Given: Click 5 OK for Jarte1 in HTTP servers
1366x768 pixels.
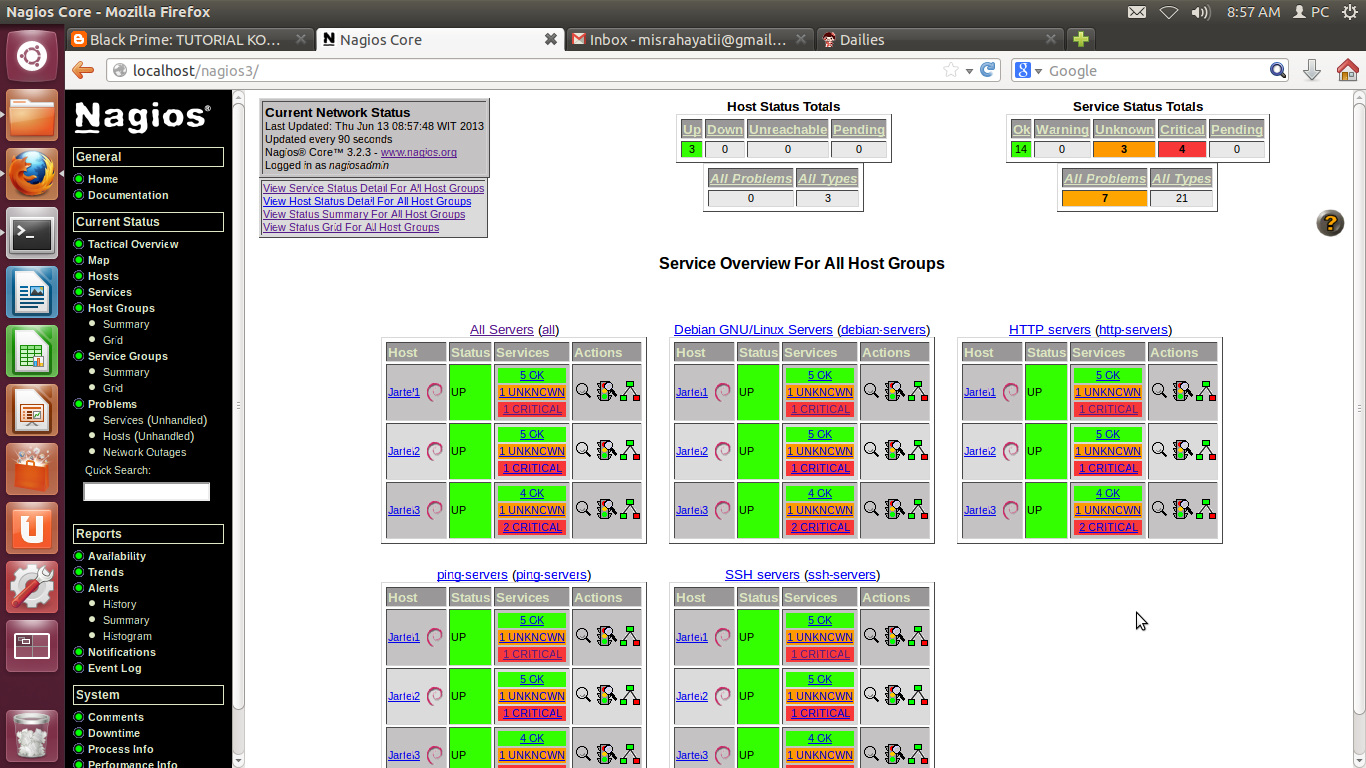Looking at the screenshot, I should (x=1108, y=375).
